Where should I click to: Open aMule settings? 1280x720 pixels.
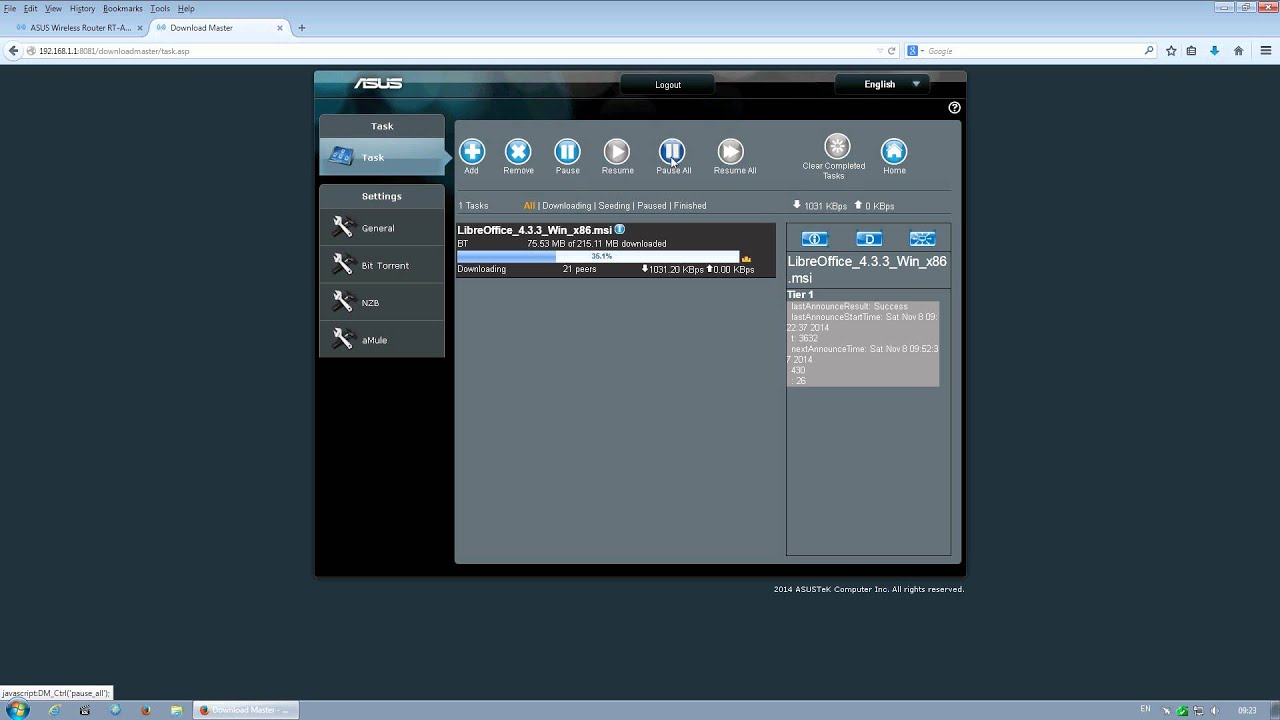(382, 340)
